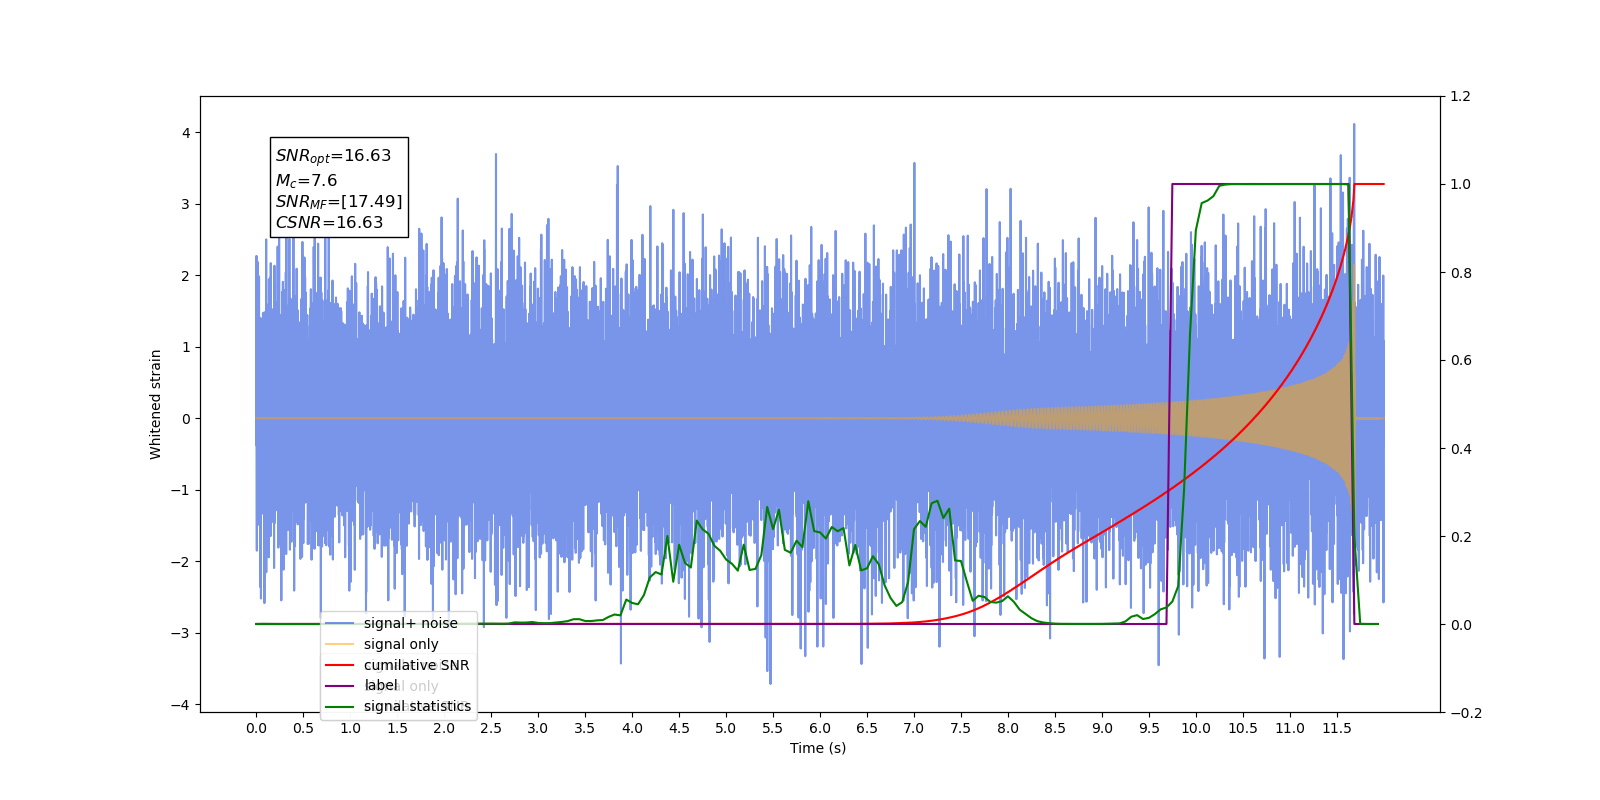Click the 3 tick on the Whitened strain axis

point(186,204)
